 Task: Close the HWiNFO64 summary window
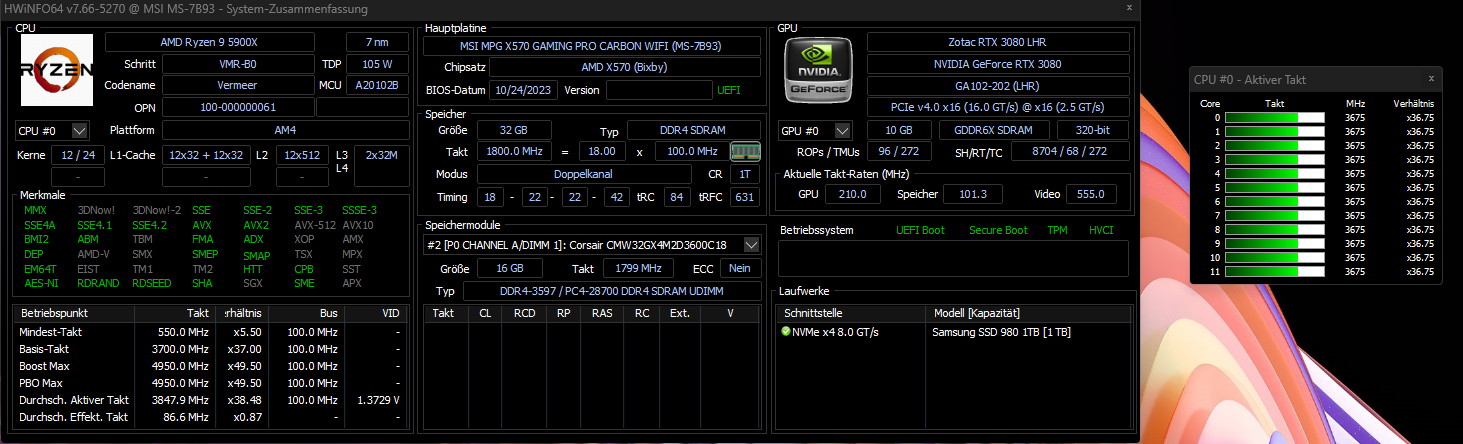[1129, 8]
